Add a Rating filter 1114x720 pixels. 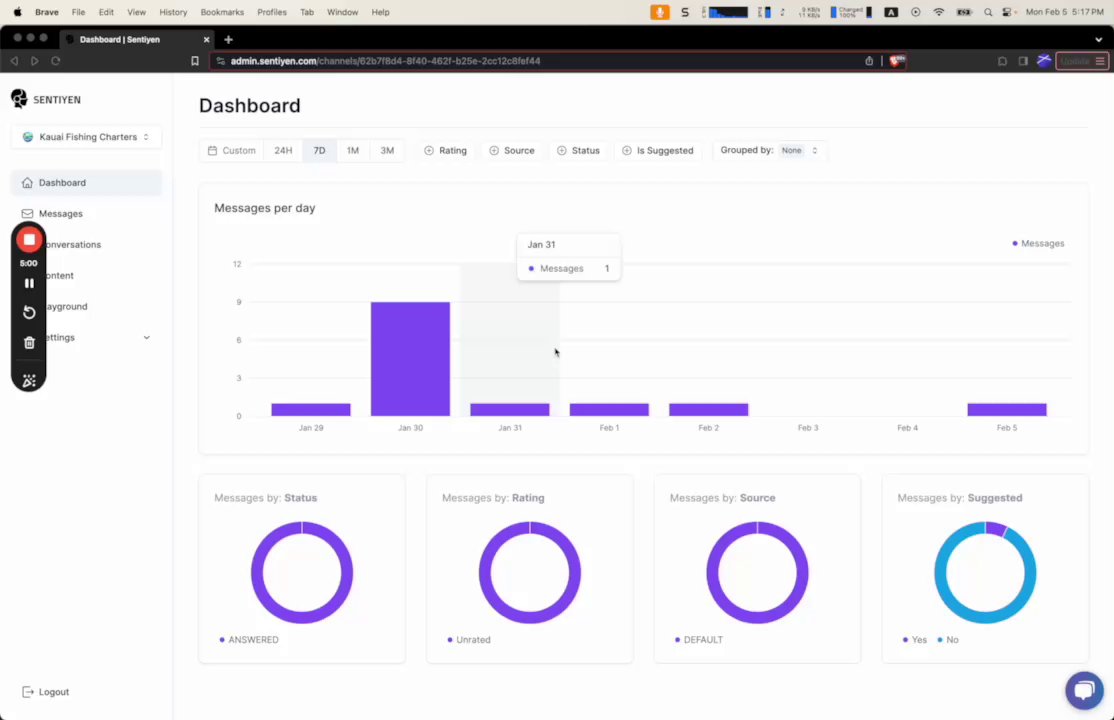point(445,151)
